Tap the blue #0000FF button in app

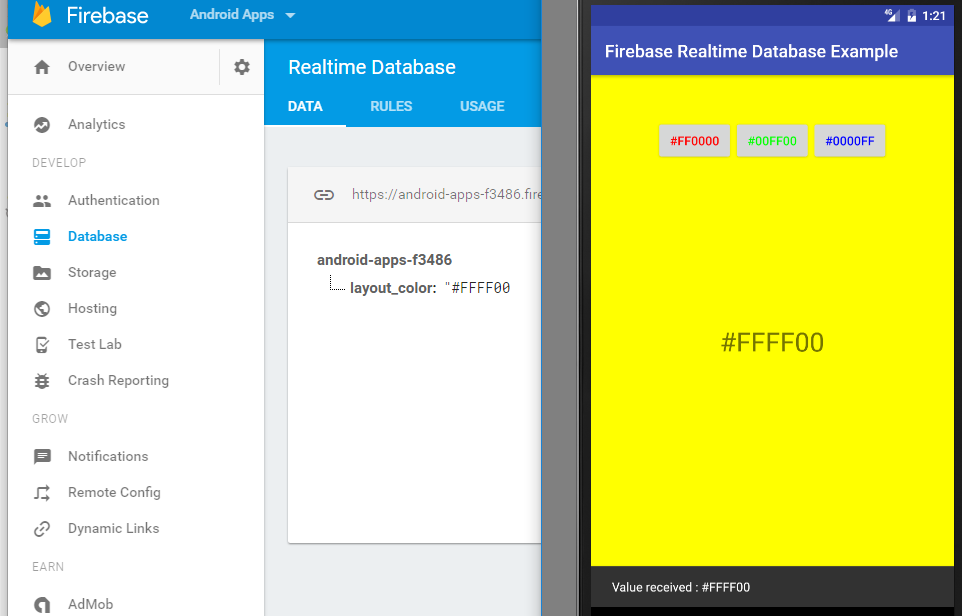[x=850, y=141]
